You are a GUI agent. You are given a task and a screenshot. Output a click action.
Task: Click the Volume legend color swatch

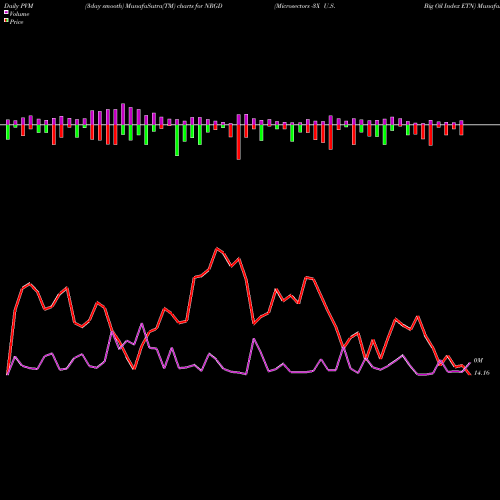point(6,12)
